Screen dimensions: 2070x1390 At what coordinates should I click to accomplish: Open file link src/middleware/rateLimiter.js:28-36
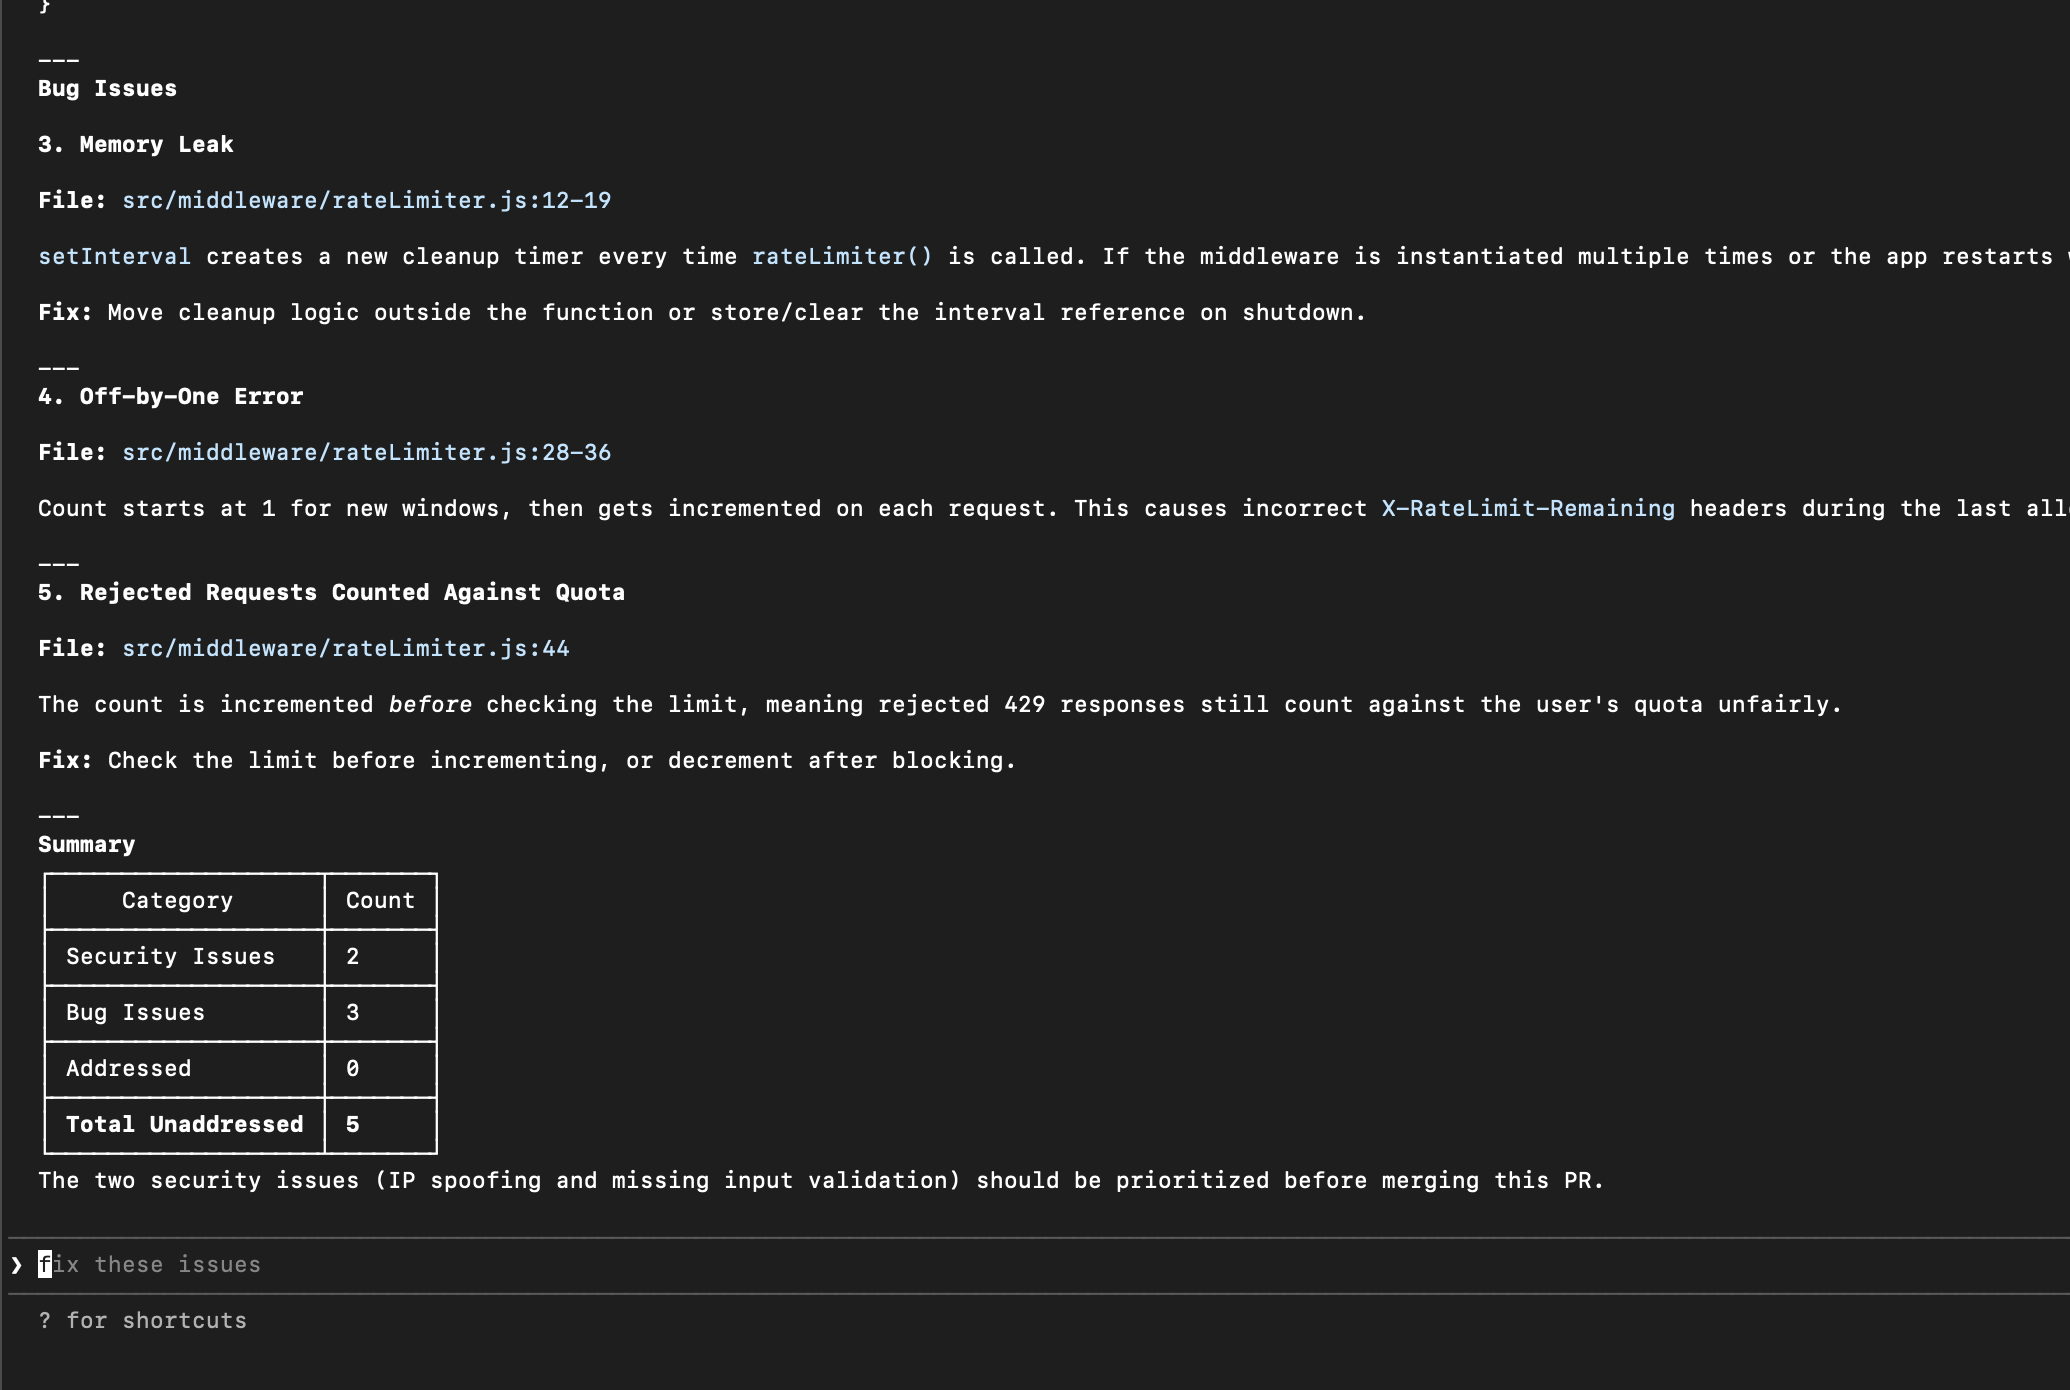pyautogui.click(x=365, y=452)
